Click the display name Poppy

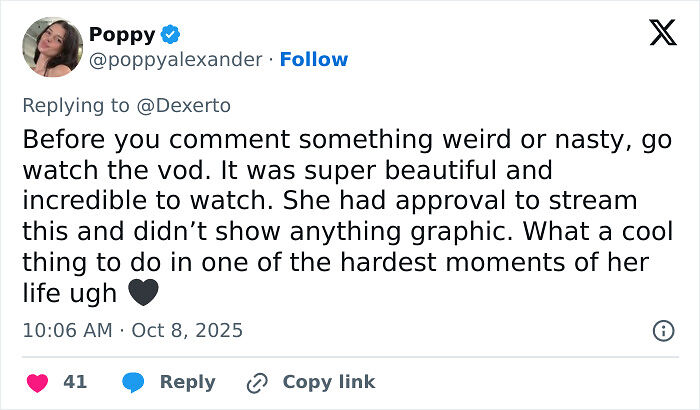click(x=122, y=35)
